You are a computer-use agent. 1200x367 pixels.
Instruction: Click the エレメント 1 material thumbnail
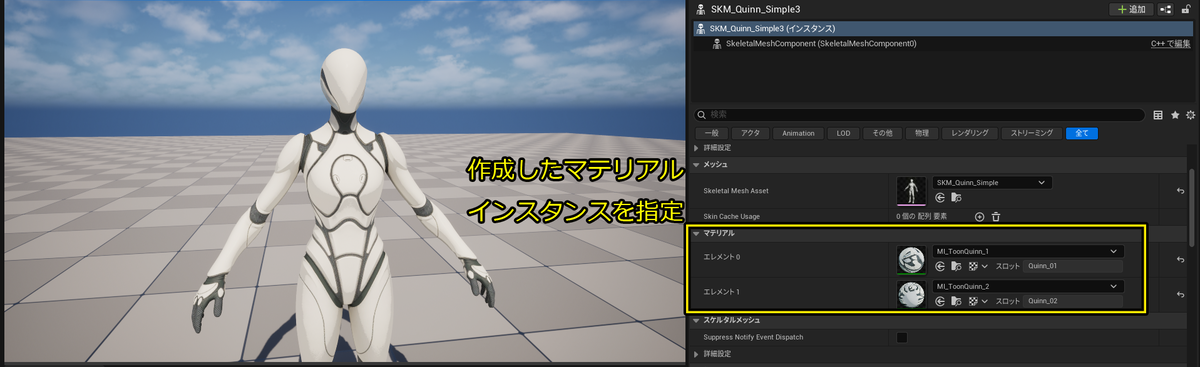[912, 293]
